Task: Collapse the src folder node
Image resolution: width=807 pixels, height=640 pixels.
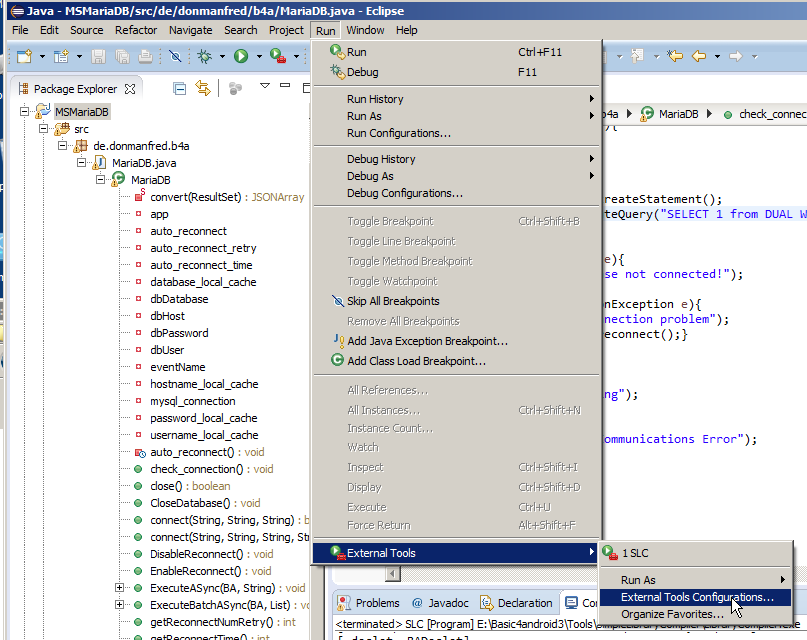Action: click(x=44, y=129)
